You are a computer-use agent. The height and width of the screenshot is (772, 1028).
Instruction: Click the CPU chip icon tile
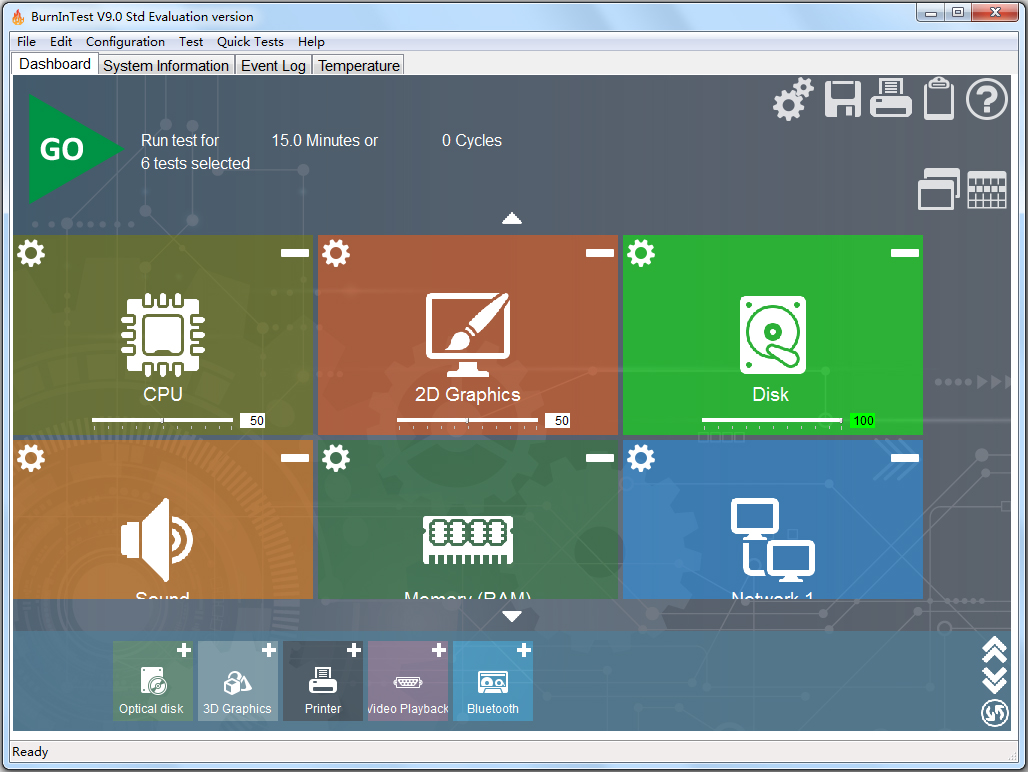163,334
